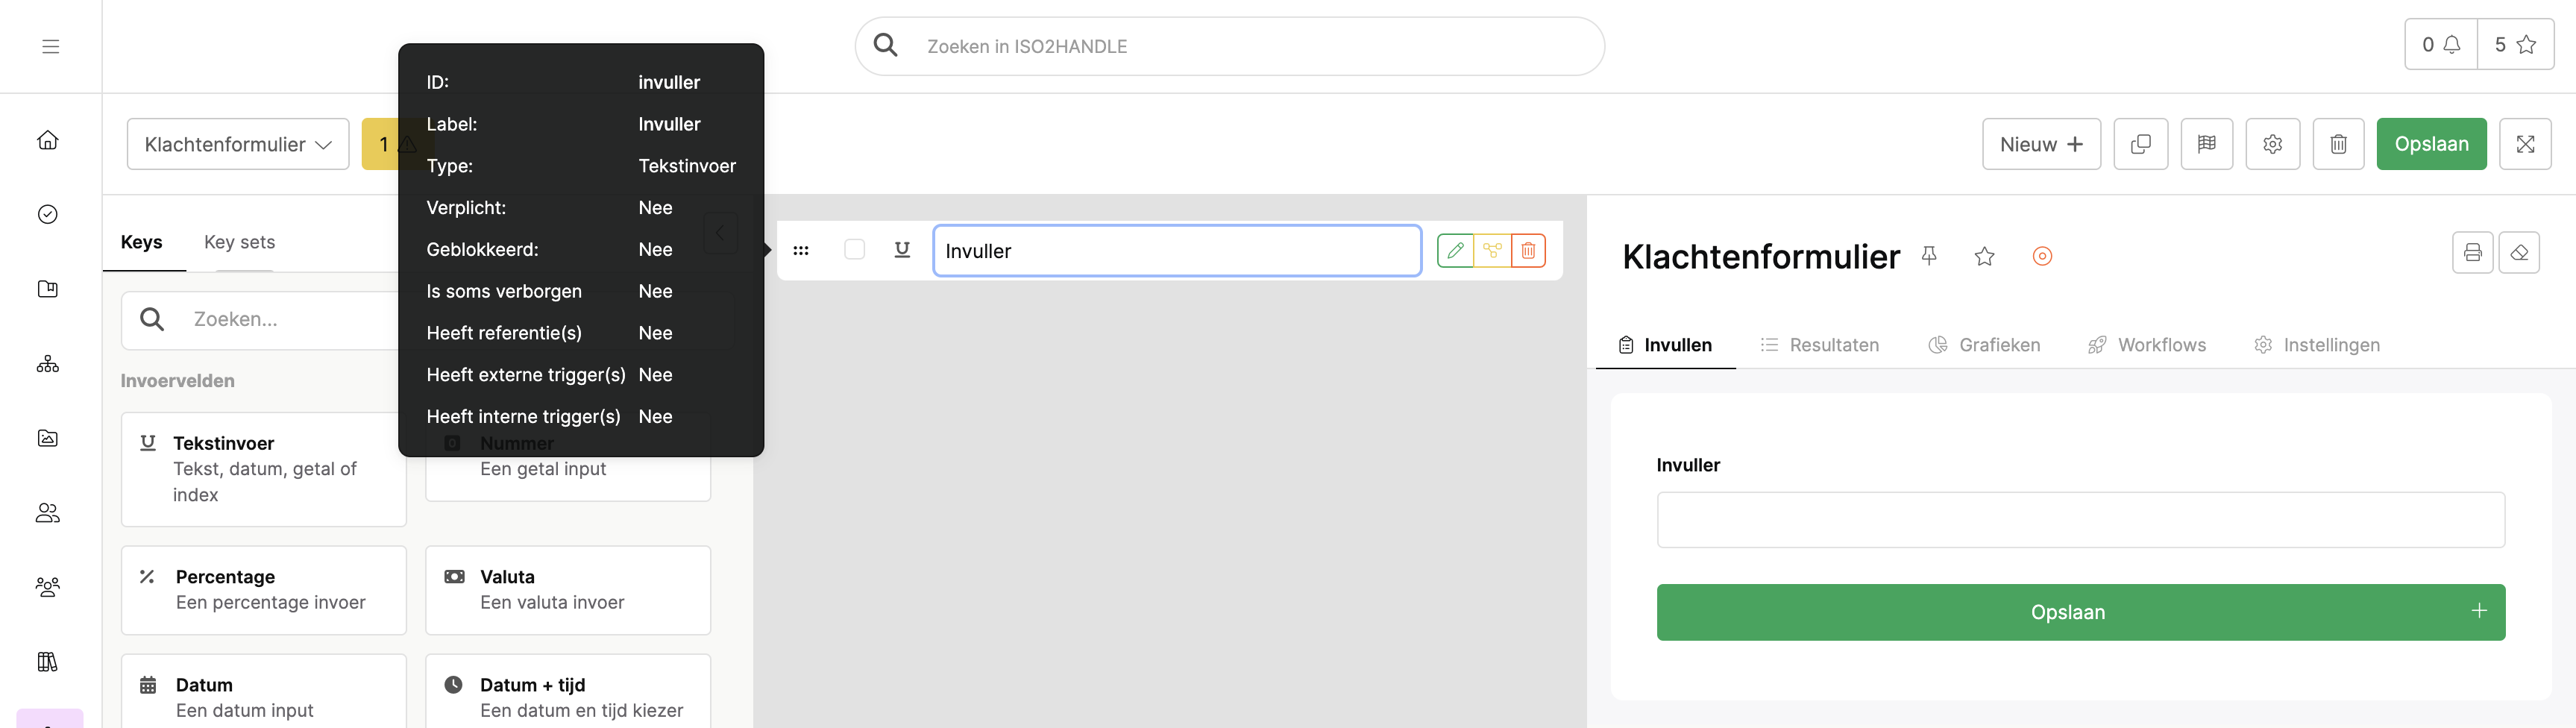Select the Percentage field type card
Image resolution: width=2576 pixels, height=728 pixels.
pyautogui.click(x=264, y=590)
